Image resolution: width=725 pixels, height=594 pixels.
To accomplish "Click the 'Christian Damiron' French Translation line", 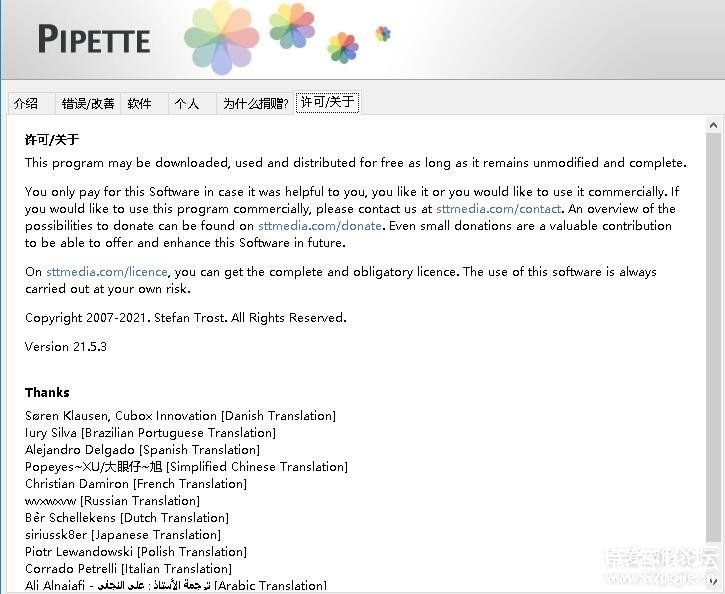I will click(x=136, y=484).
